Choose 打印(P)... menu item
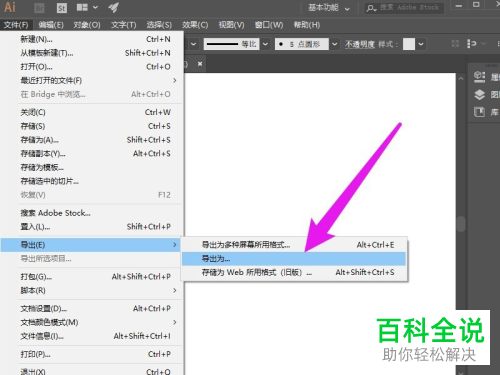 pos(92,354)
